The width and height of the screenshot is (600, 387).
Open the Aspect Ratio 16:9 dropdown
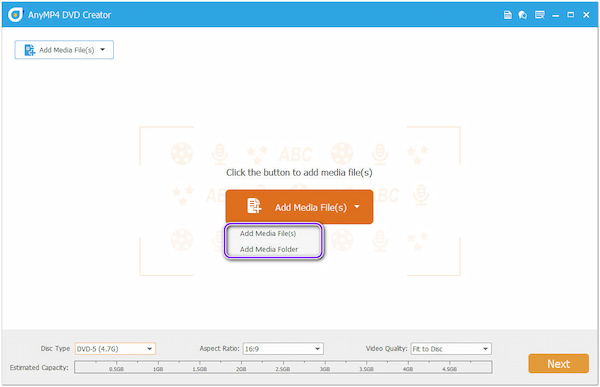tap(283, 349)
